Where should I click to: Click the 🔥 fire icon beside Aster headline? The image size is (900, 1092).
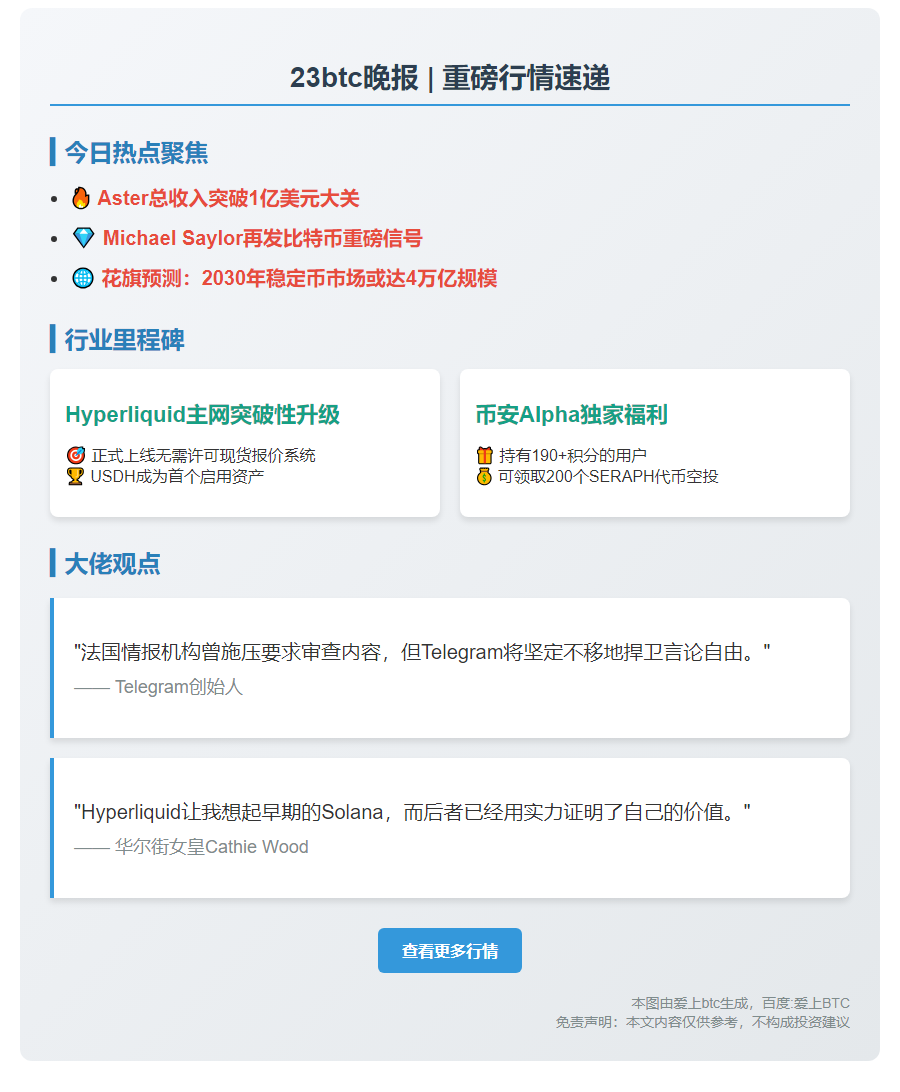point(81,198)
